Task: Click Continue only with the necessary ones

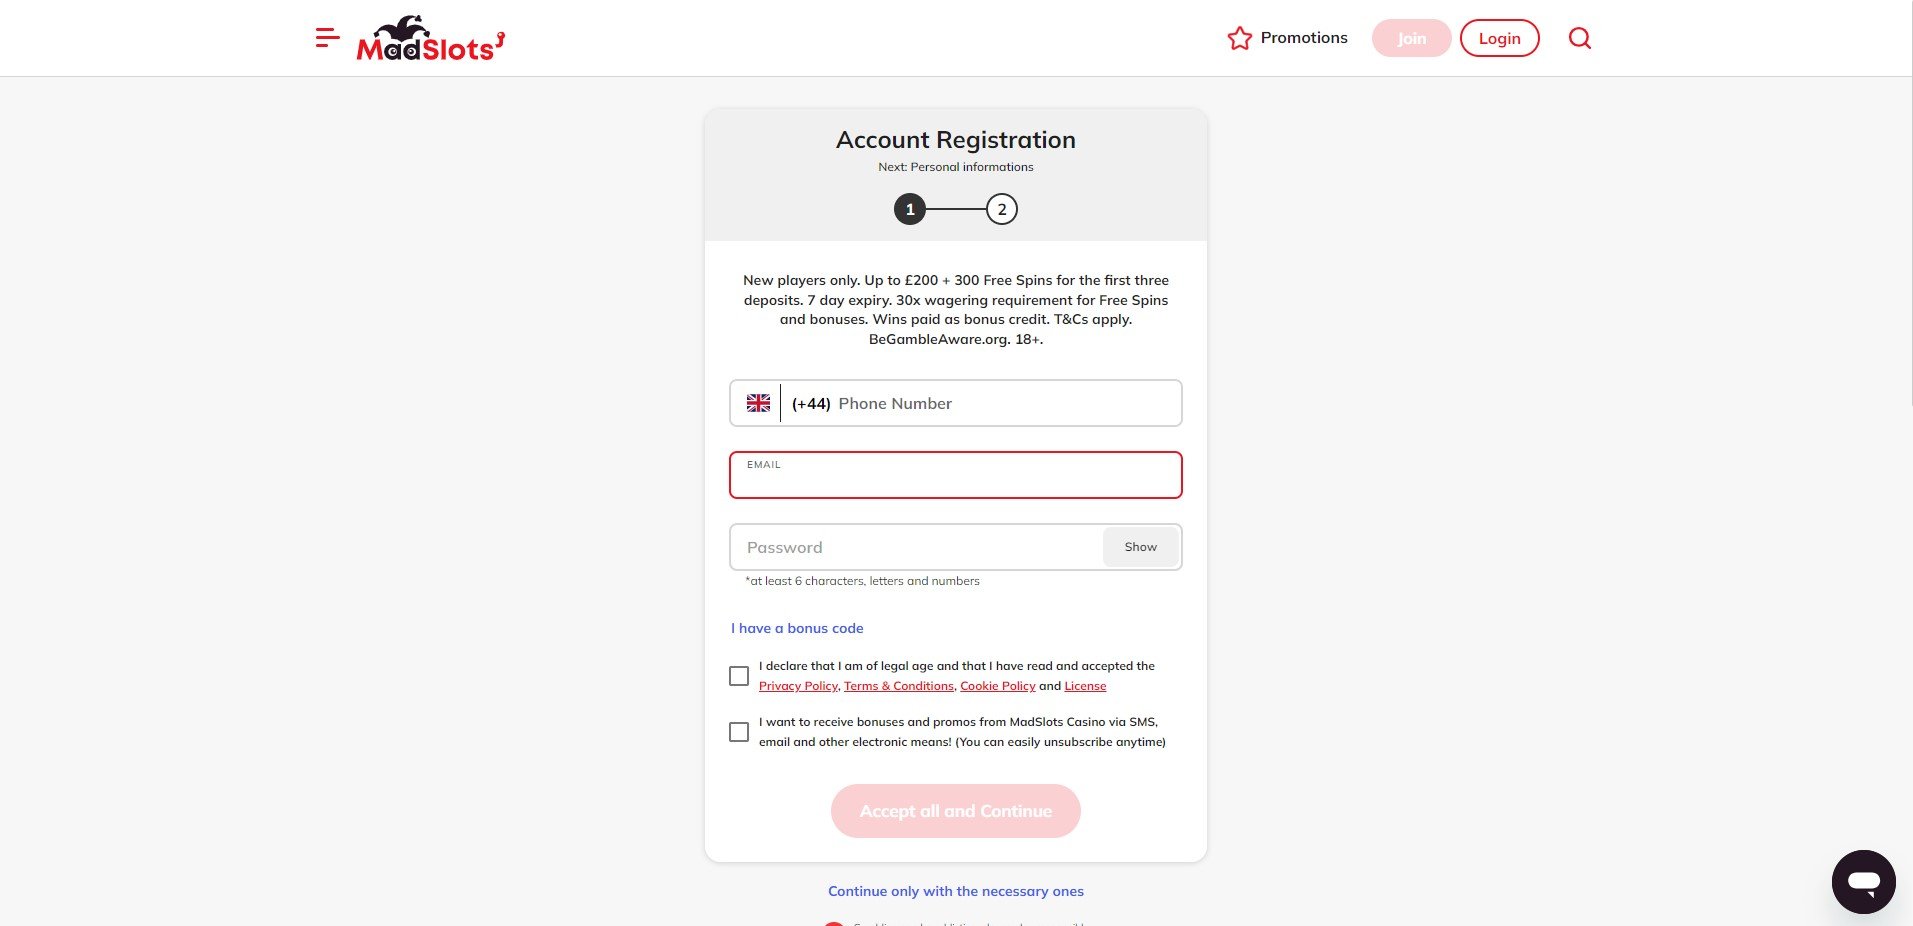Action: point(955,892)
